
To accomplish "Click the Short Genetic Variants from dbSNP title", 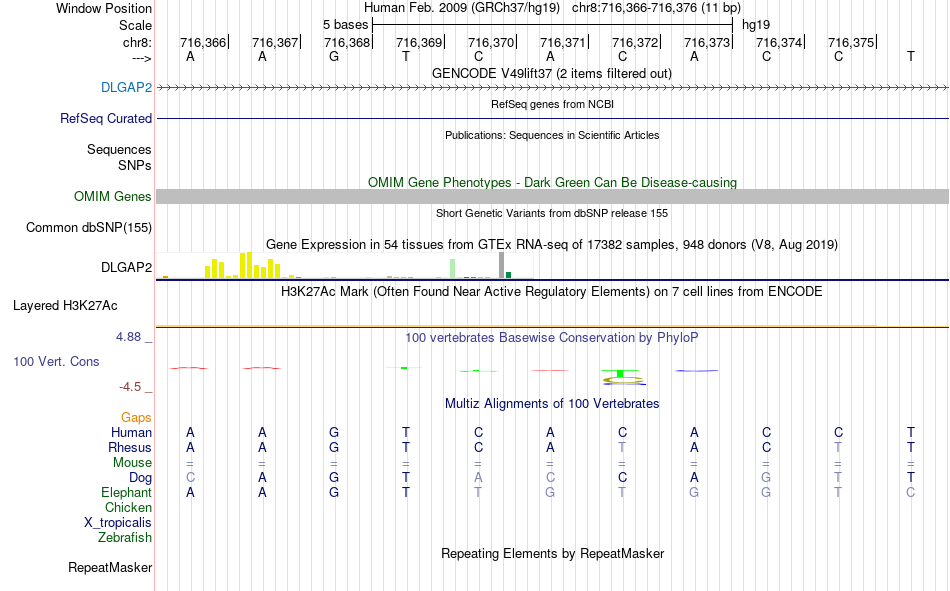I will point(552,213).
